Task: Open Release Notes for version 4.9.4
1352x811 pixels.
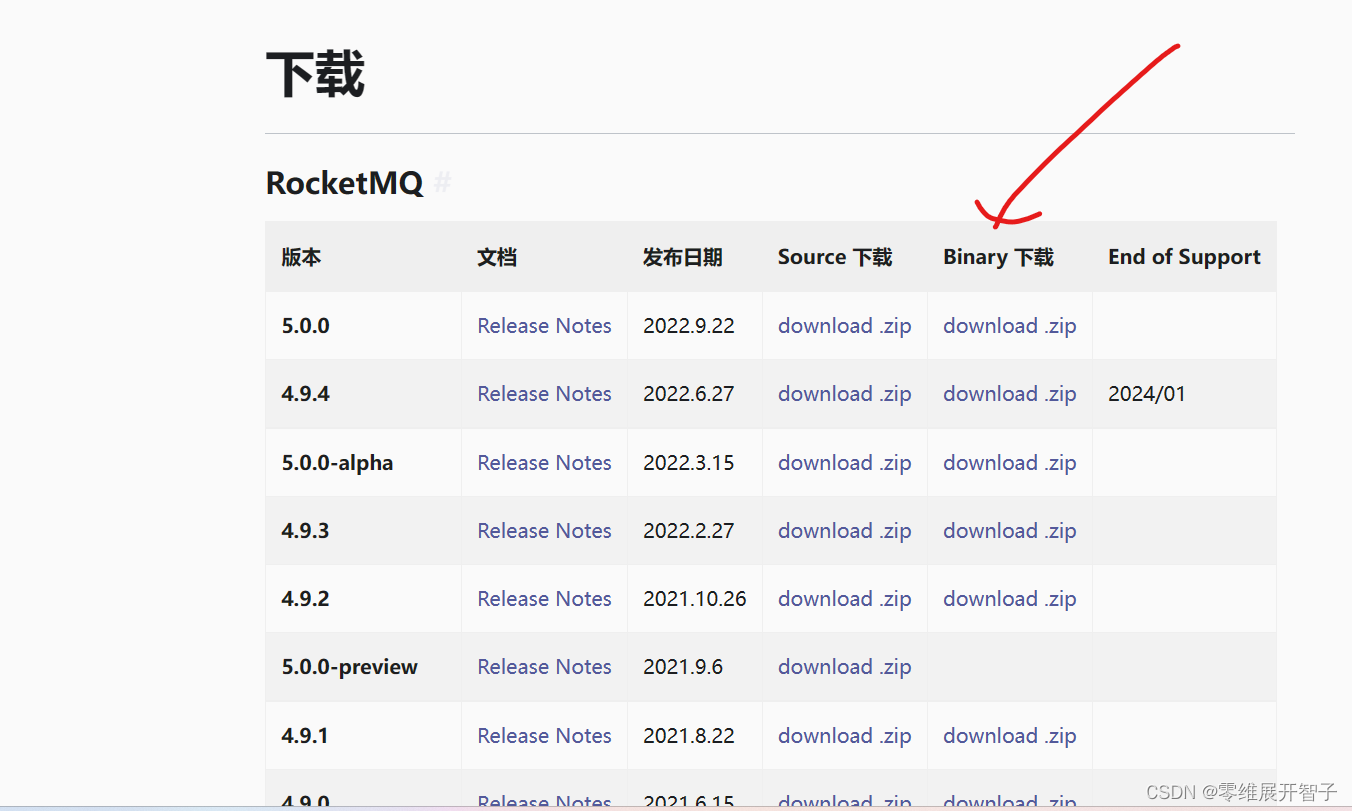Action: click(544, 393)
